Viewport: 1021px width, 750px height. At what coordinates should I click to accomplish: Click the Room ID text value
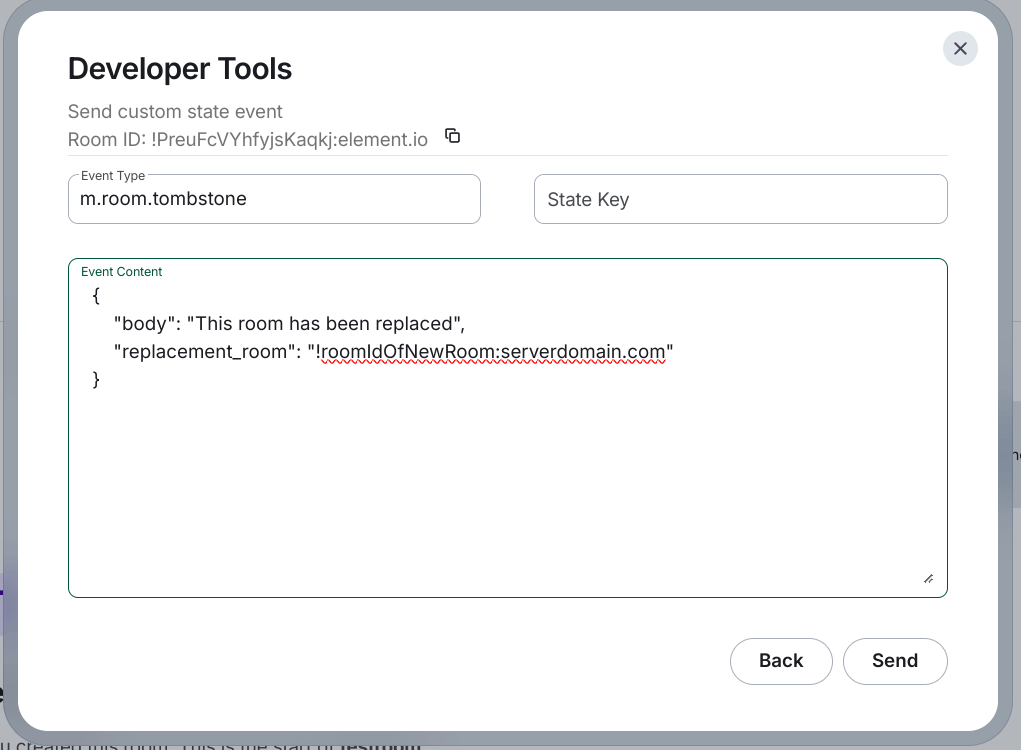290,140
